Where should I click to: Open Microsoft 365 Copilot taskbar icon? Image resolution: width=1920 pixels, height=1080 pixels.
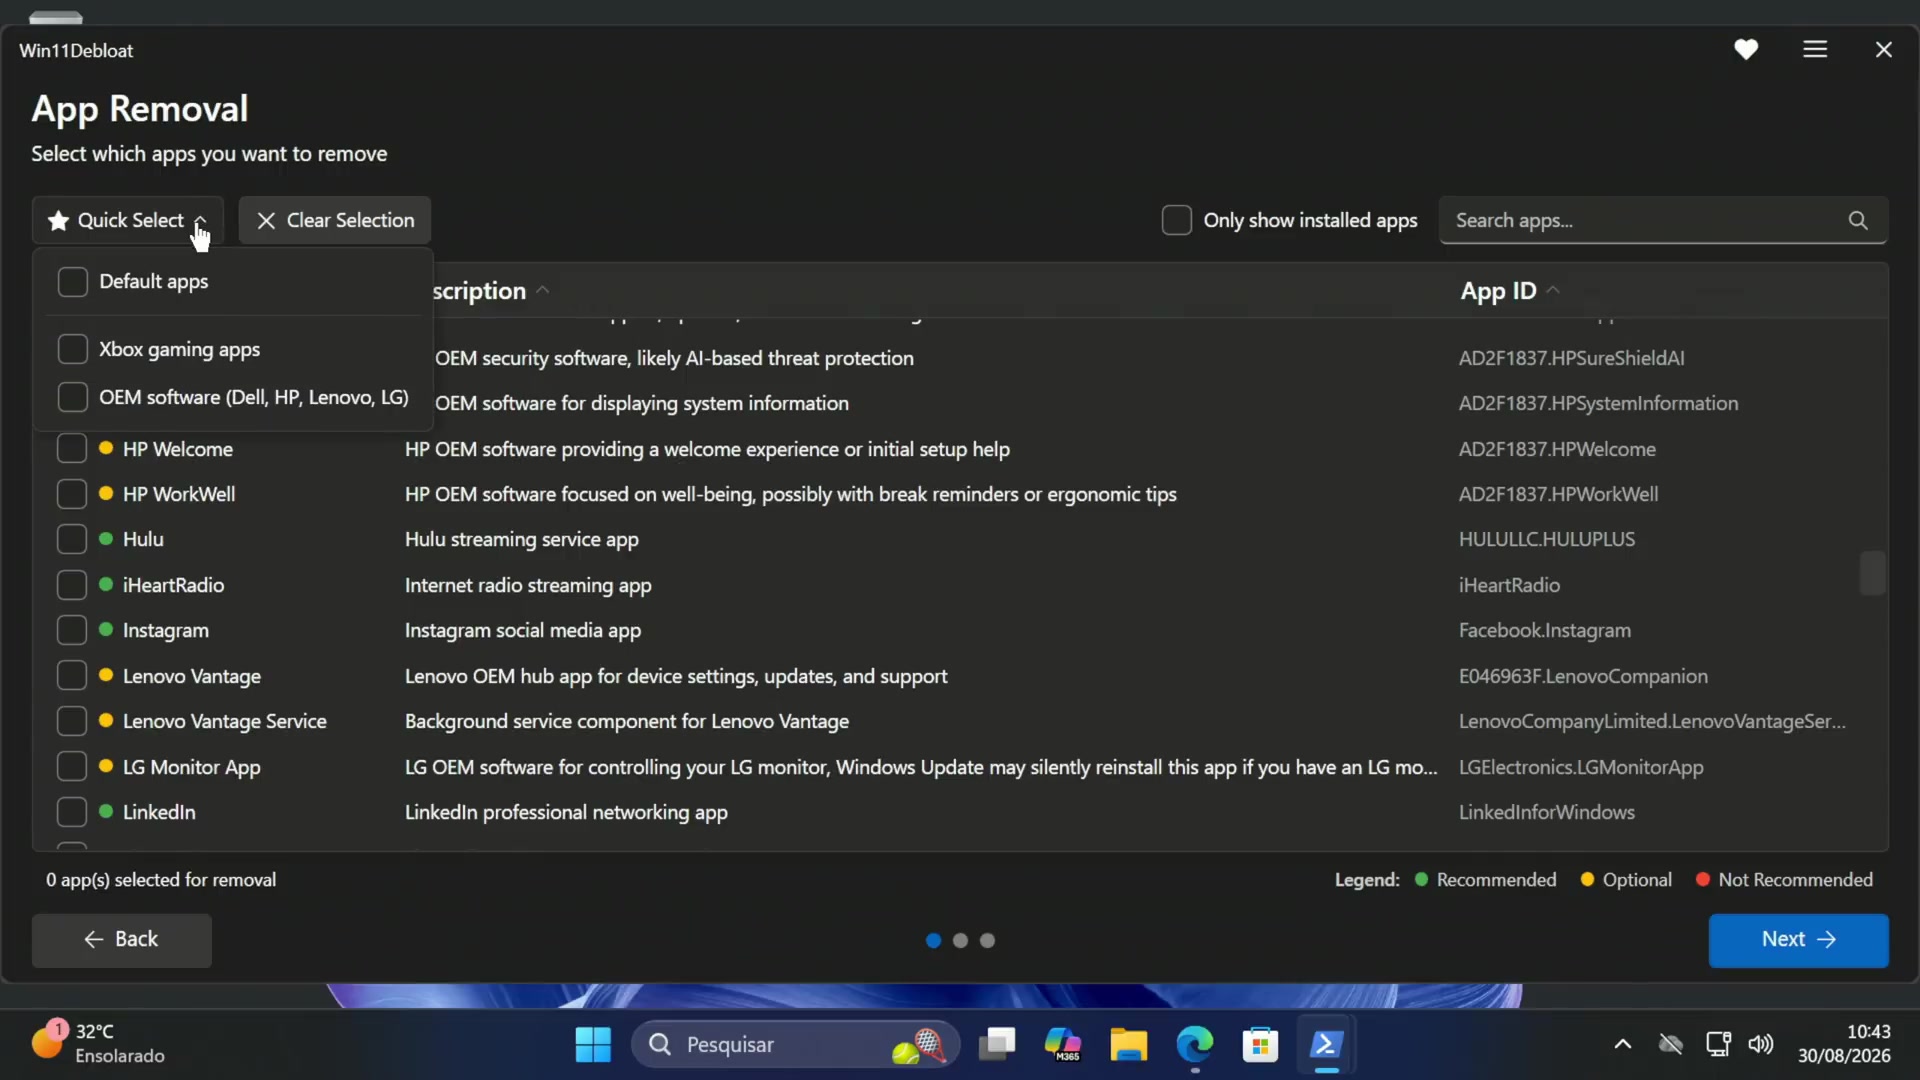[x=1062, y=1045]
